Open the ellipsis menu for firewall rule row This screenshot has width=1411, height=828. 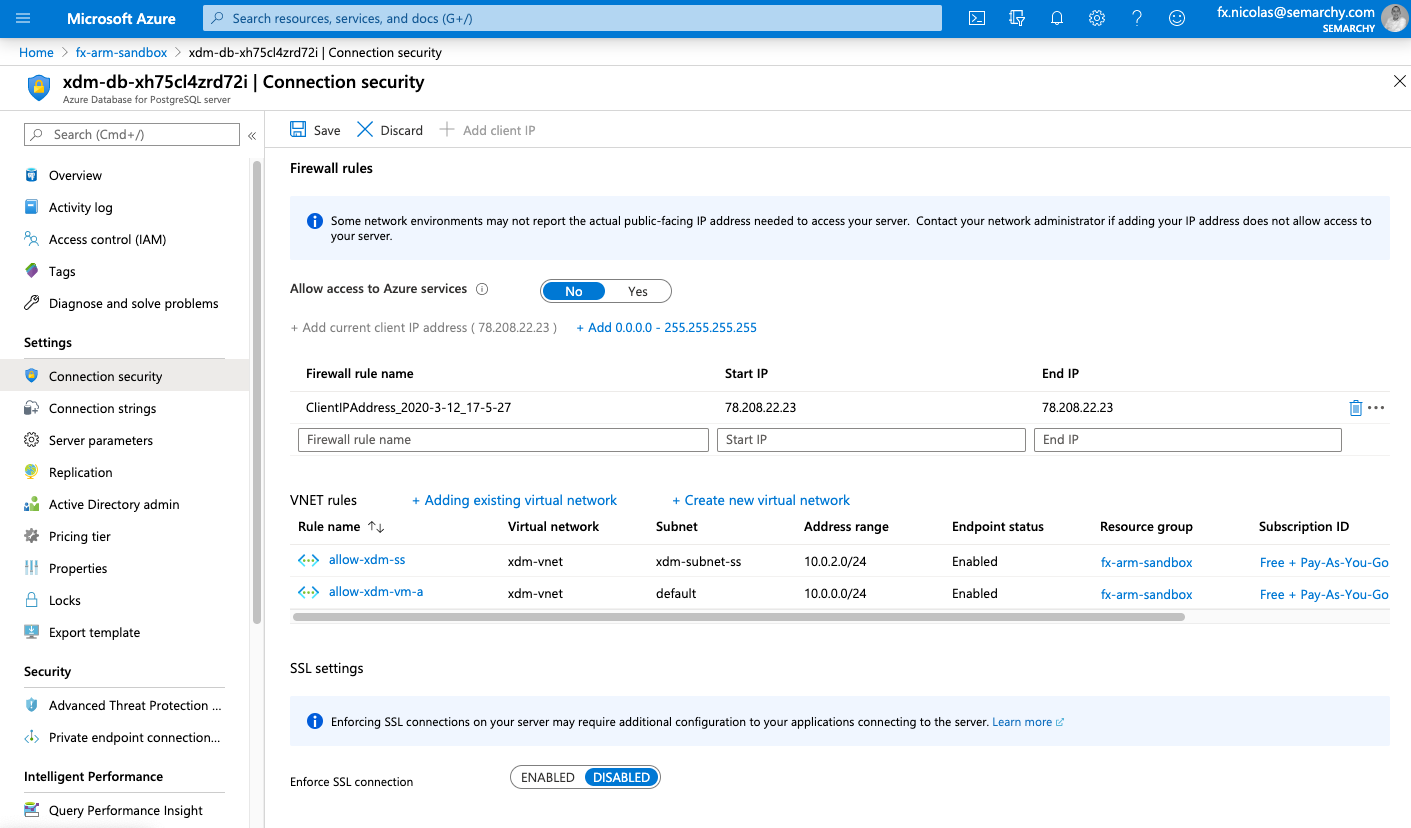click(x=1376, y=408)
